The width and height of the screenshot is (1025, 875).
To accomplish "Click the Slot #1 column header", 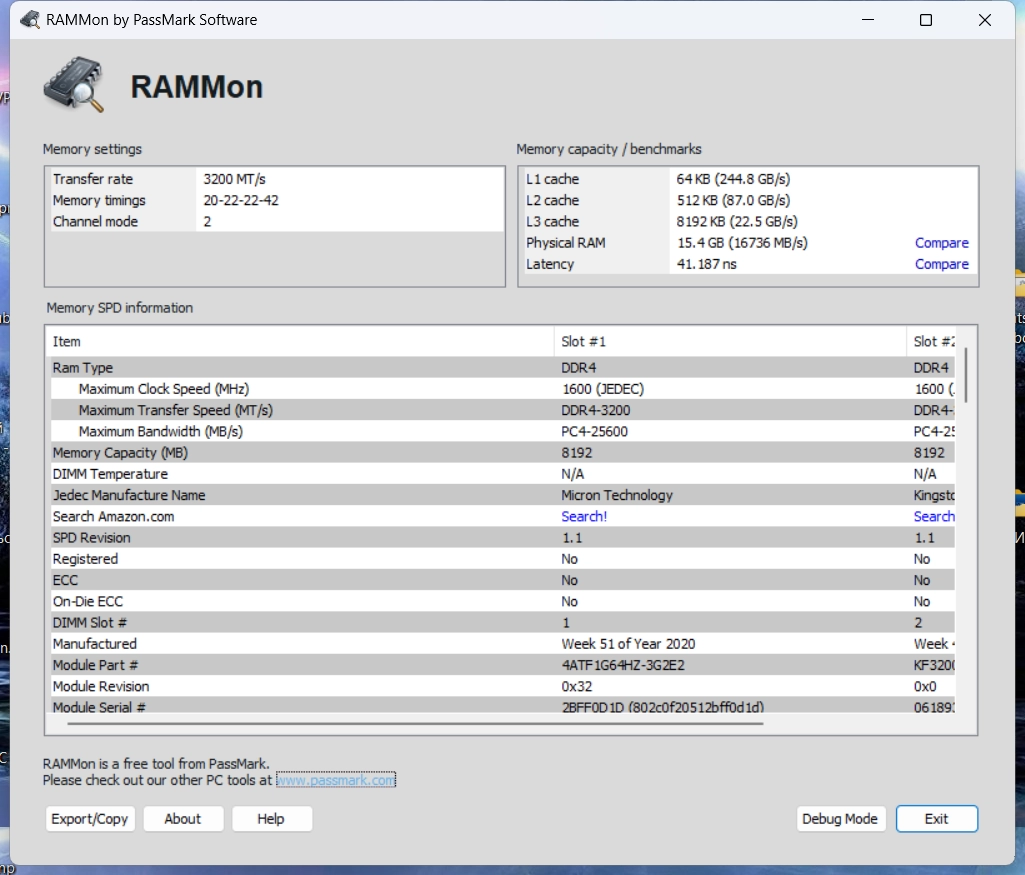I will coord(730,342).
